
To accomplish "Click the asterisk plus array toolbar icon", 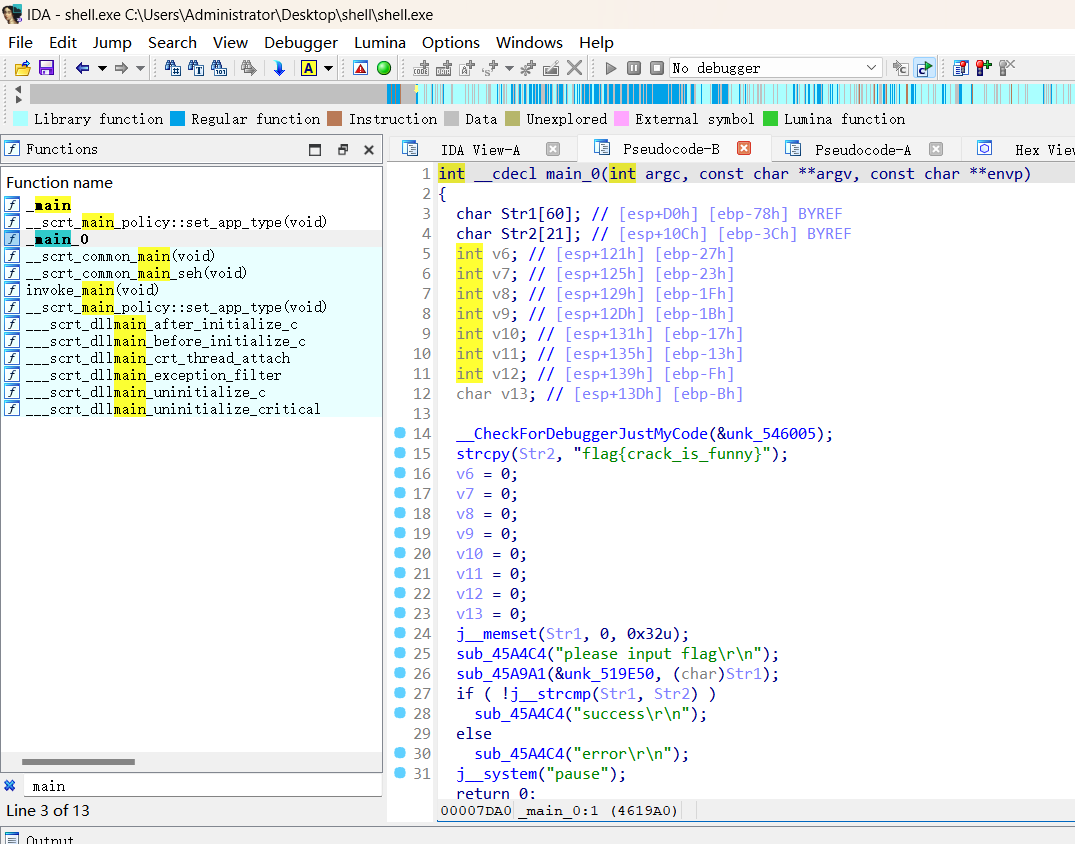I will click(x=528, y=68).
